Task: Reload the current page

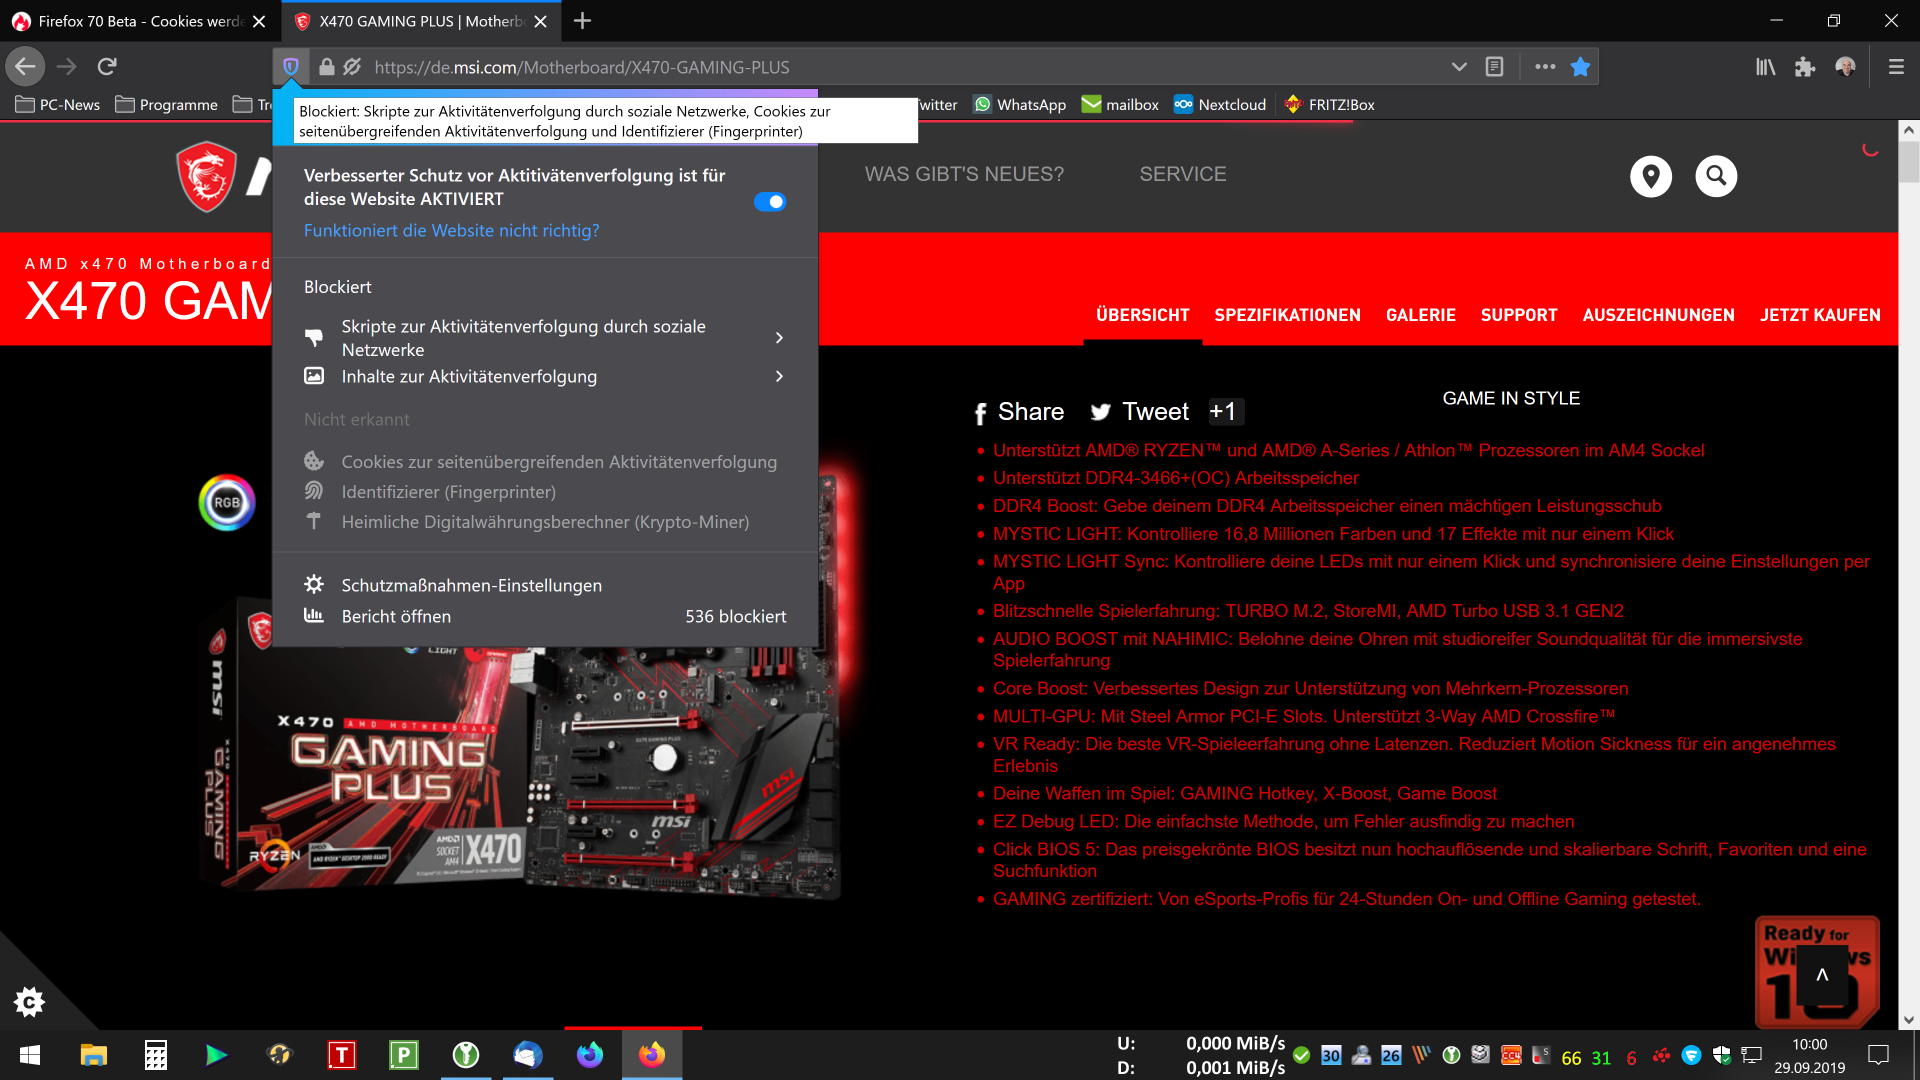Action: coord(107,67)
